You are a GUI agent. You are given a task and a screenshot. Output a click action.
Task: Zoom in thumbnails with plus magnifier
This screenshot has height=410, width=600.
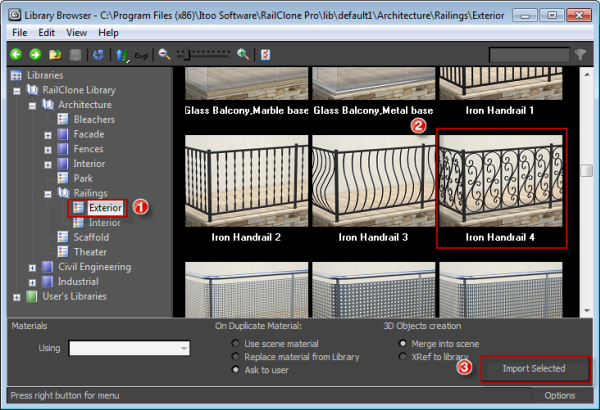pyautogui.click(x=243, y=54)
